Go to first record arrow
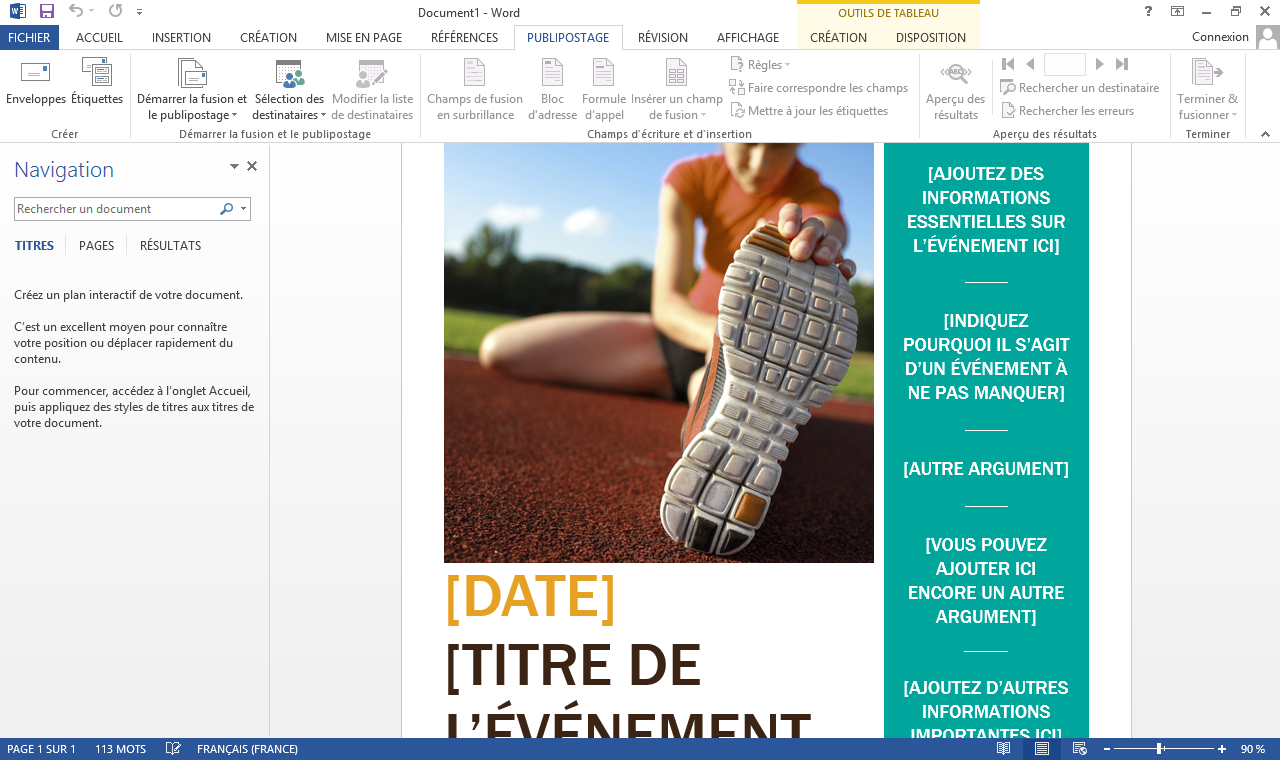The image size is (1280, 760). (x=1008, y=64)
